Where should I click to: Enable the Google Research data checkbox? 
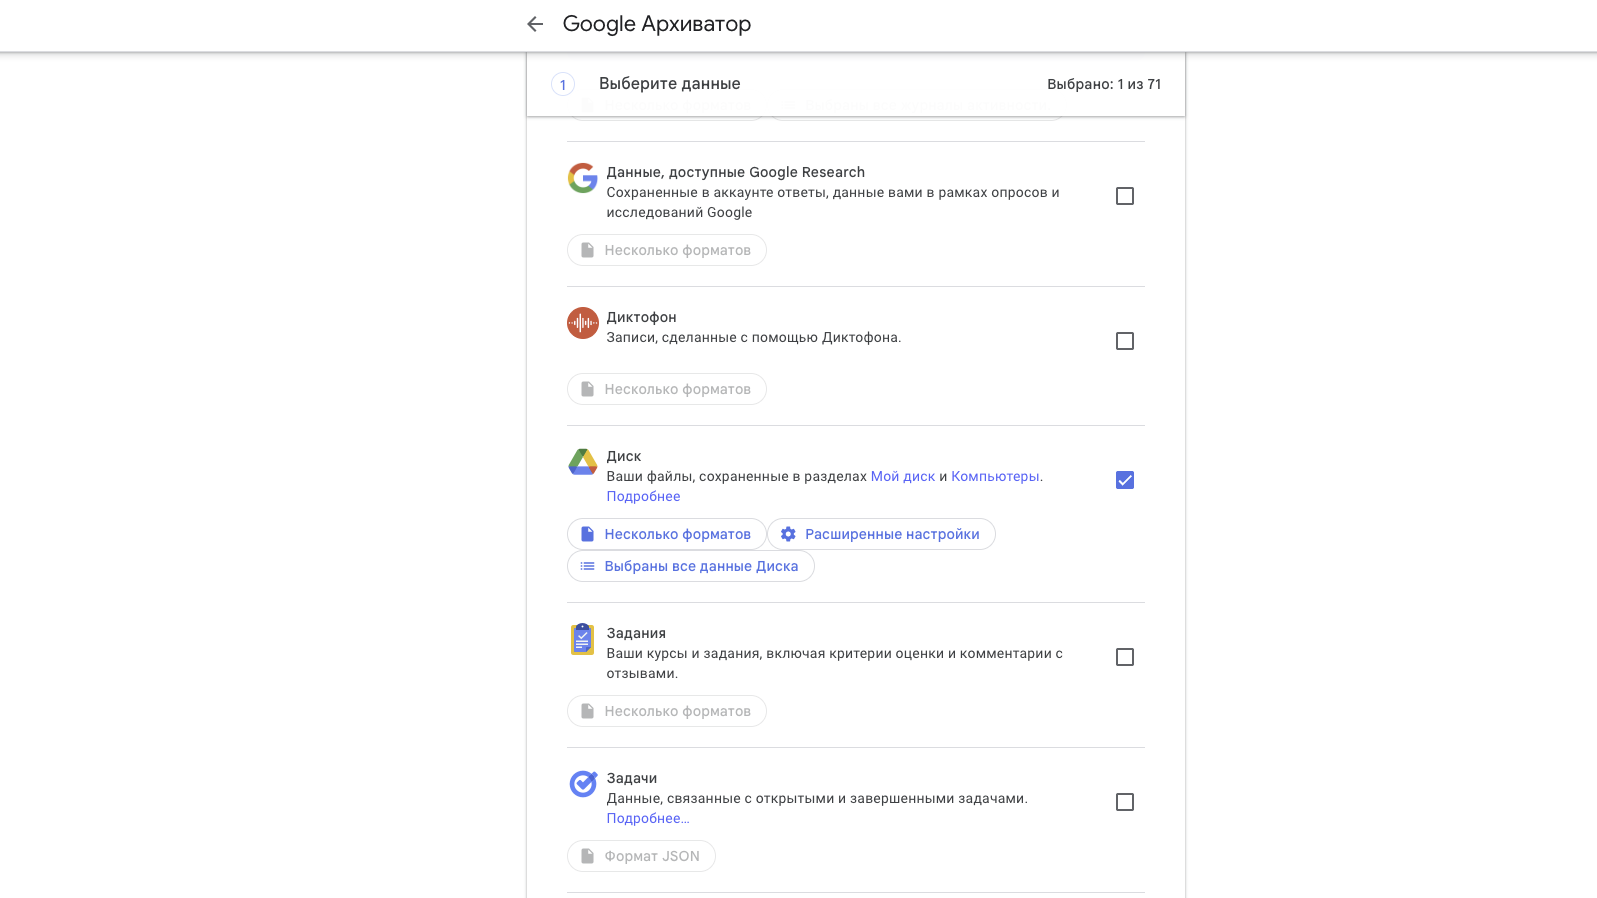(1125, 196)
